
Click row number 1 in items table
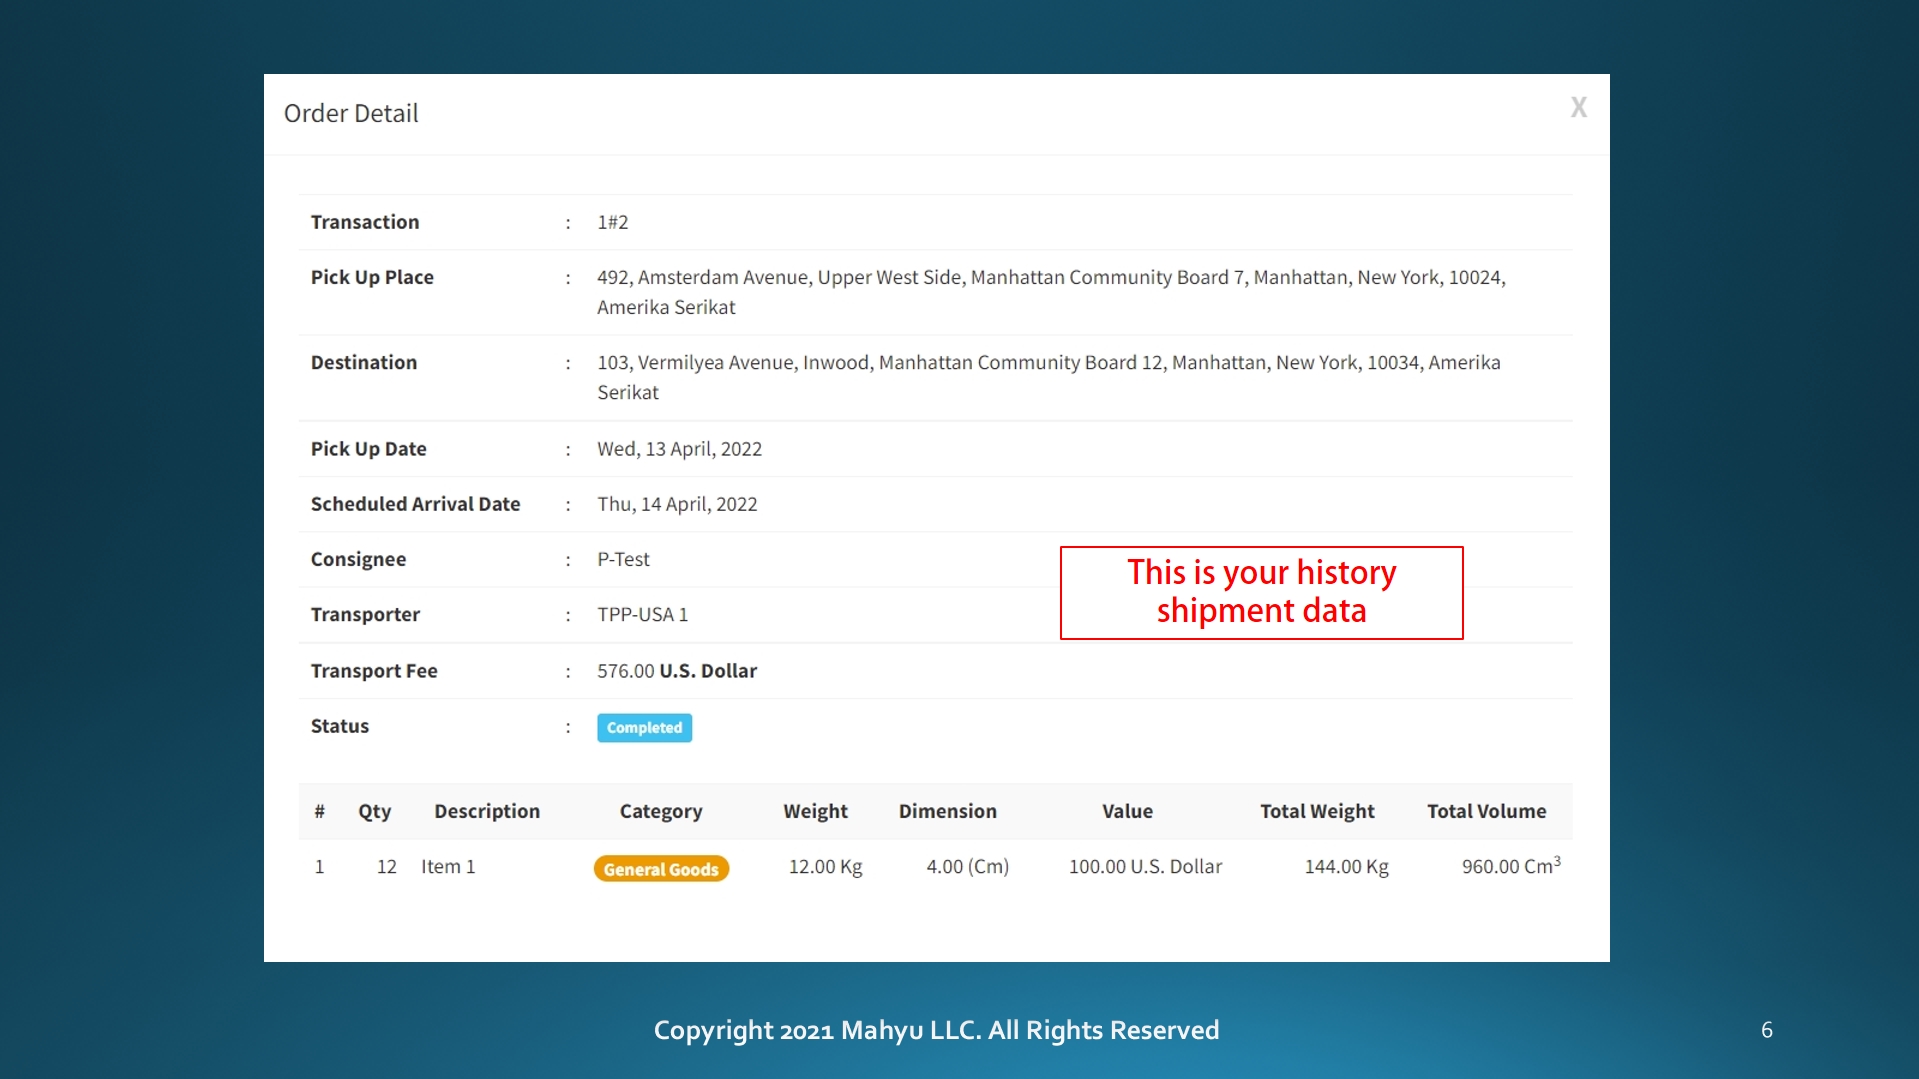319,866
